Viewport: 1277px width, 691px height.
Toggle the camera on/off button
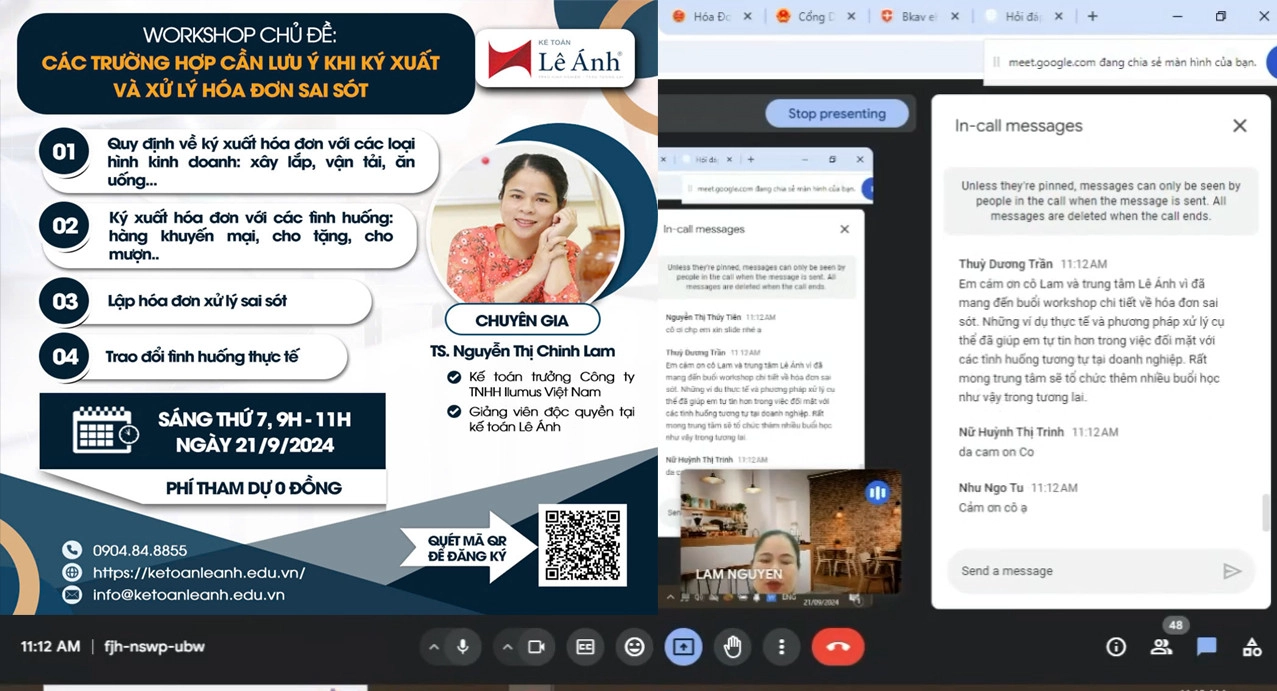click(x=536, y=647)
